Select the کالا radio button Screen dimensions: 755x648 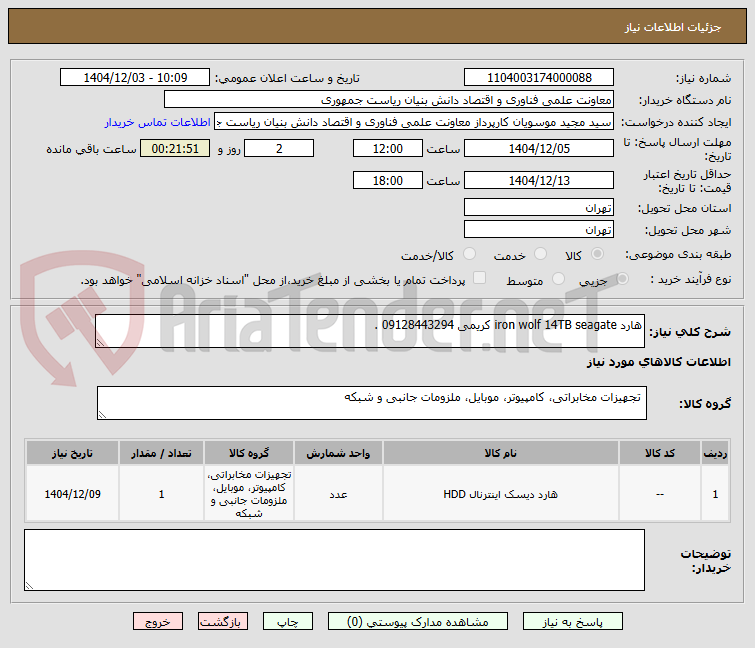[597, 254]
